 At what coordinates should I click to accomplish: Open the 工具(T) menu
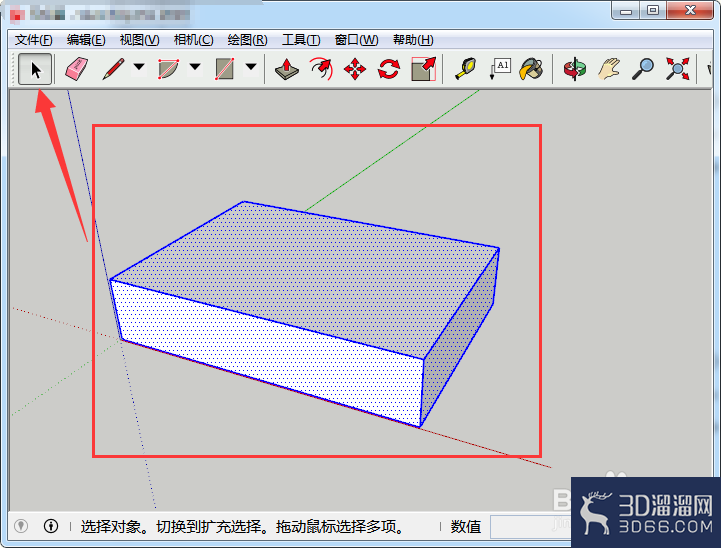[301, 40]
